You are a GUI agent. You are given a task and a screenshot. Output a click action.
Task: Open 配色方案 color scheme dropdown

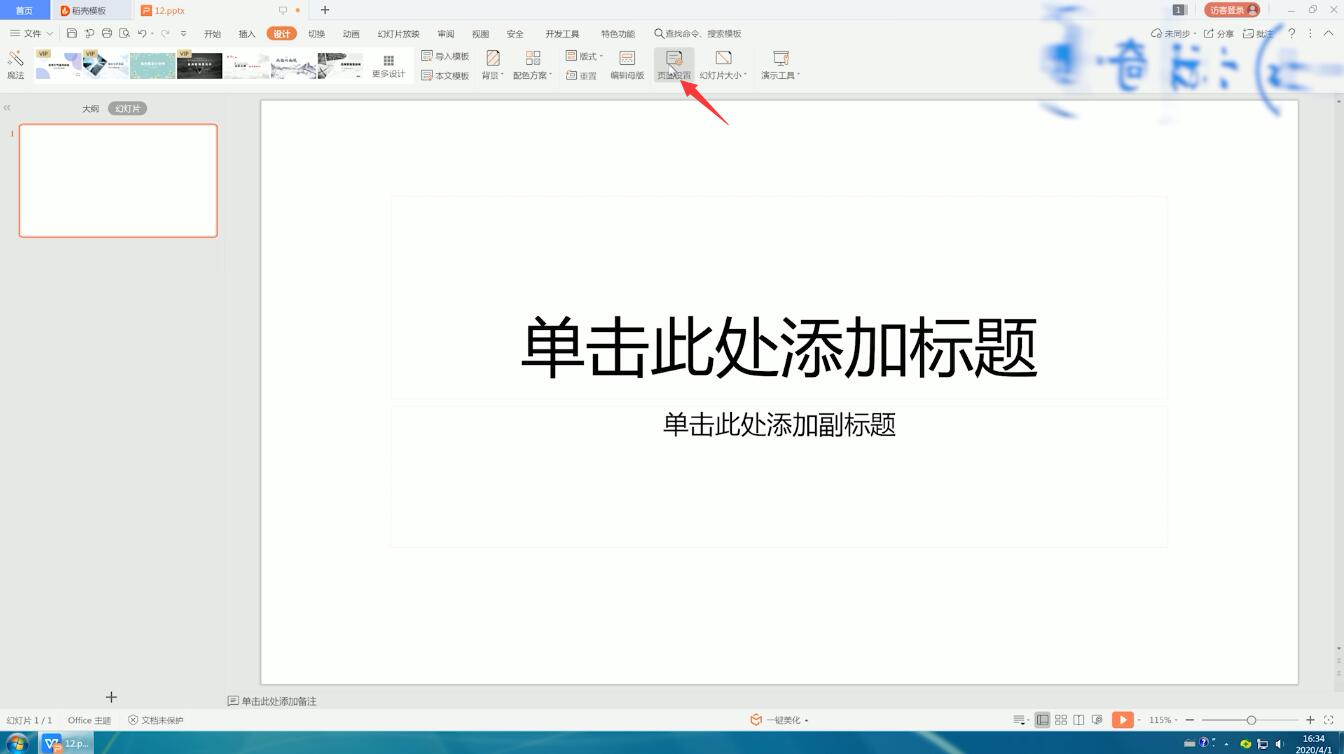[532, 66]
